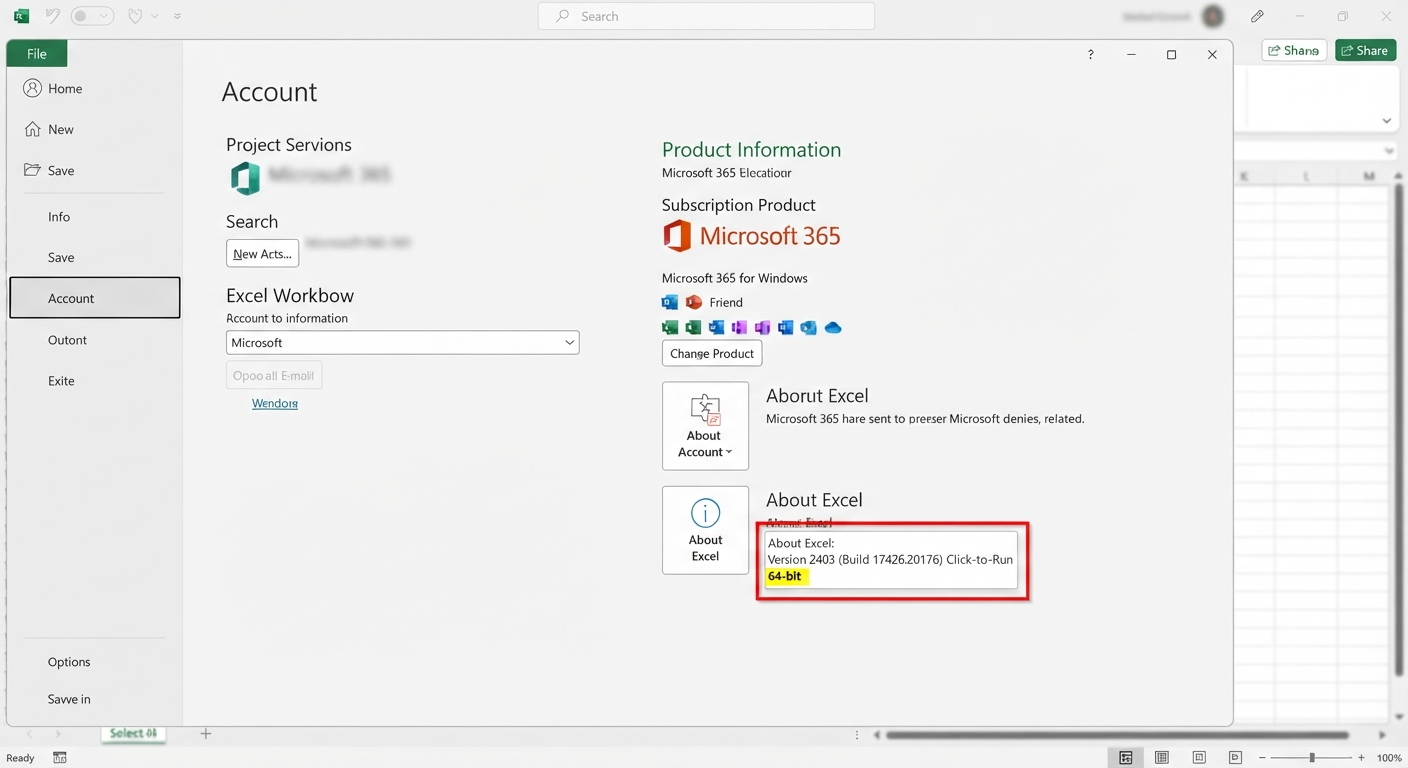Image resolution: width=1408 pixels, height=768 pixels.
Task: Follow the Wendore link
Action: pos(275,403)
